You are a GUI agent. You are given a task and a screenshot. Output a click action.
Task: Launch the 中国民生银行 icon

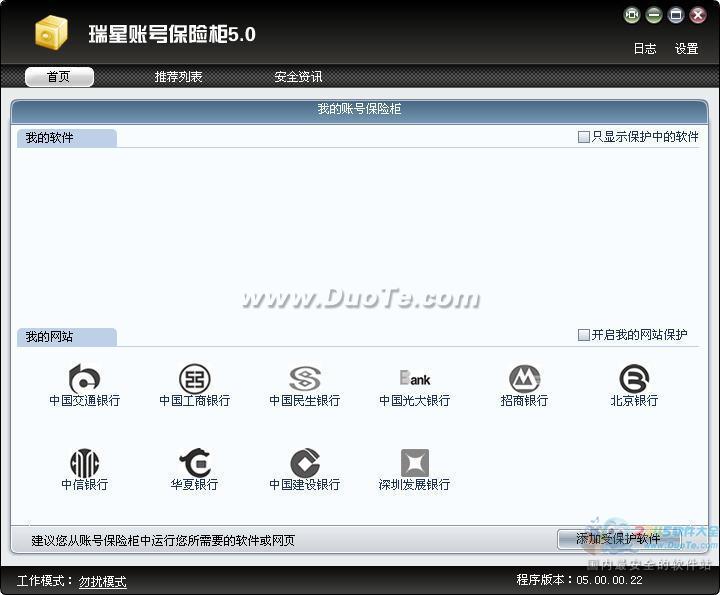point(304,380)
